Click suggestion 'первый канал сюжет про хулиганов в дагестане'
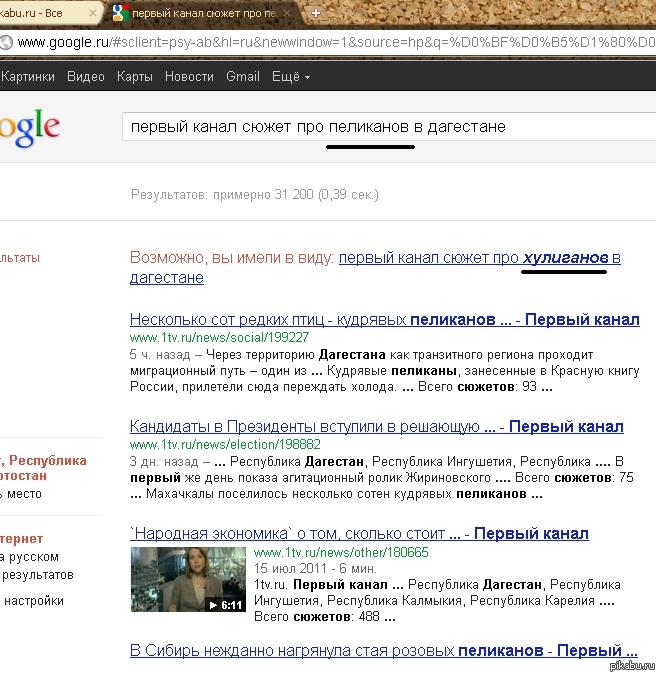The image size is (656, 673). click(x=375, y=267)
